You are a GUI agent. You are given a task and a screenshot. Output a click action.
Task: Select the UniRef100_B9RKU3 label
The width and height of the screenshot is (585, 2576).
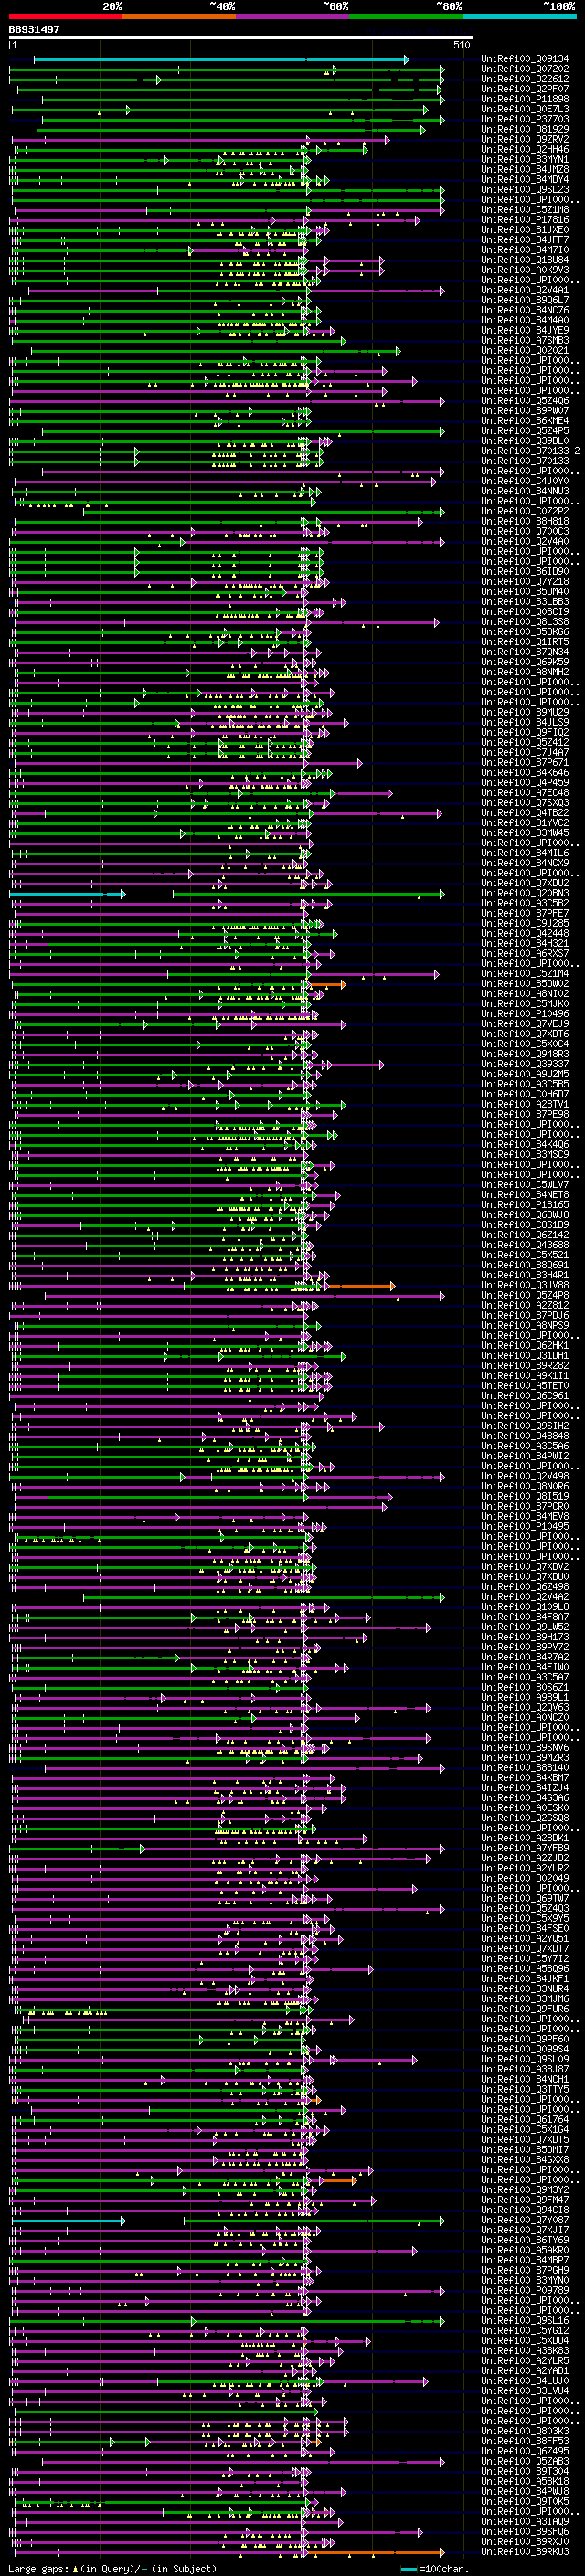coord(524,2552)
